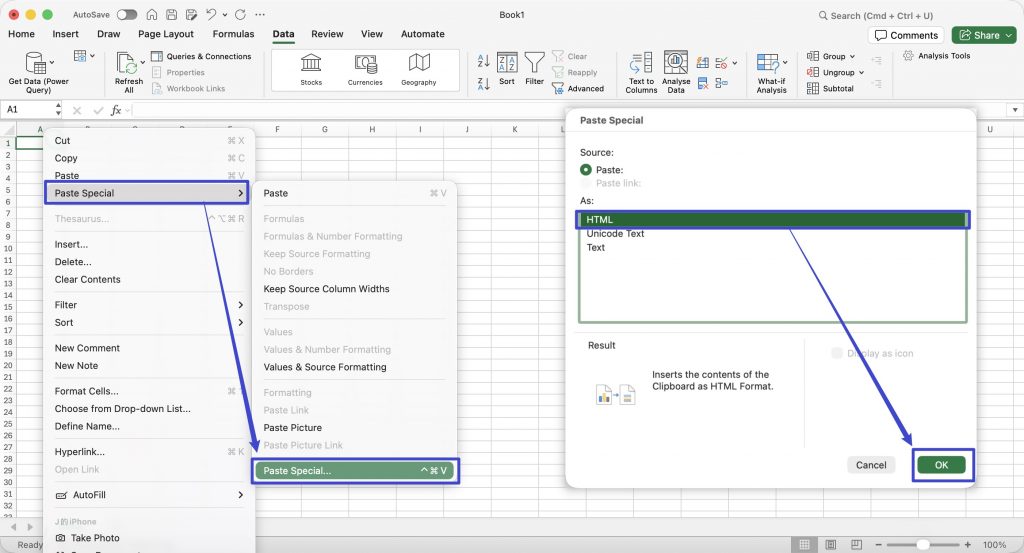Viewport: 1024px width, 553px height.
Task: Open the Sort dialog from the ribbon
Action: (507, 69)
